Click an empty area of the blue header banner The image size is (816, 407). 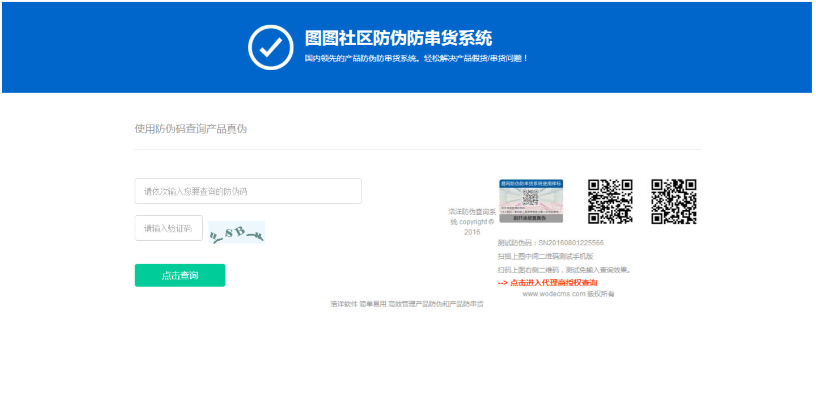(680, 46)
